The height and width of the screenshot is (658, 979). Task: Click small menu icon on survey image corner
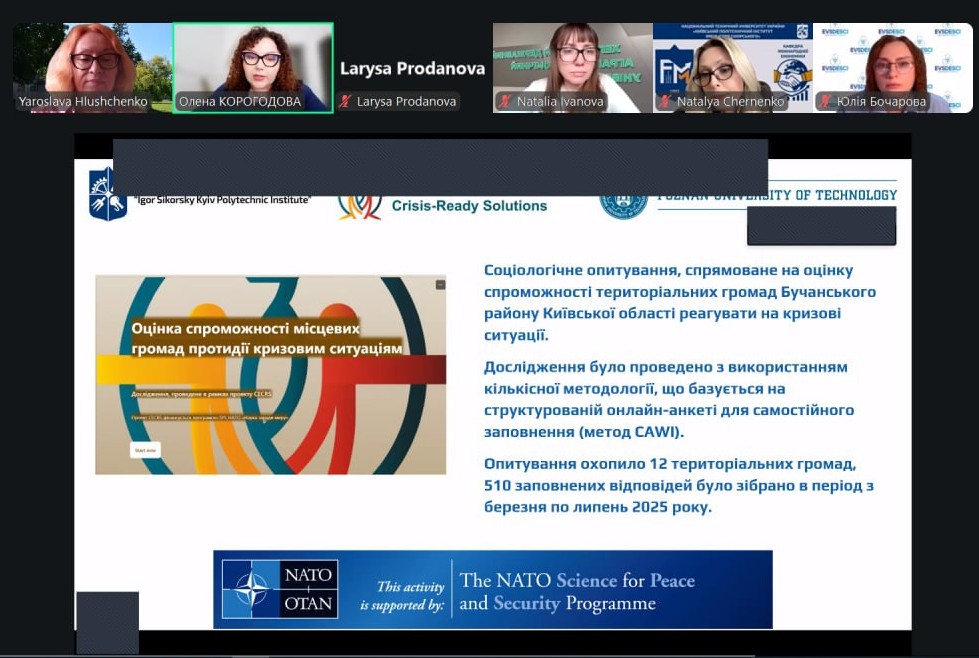tap(438, 285)
